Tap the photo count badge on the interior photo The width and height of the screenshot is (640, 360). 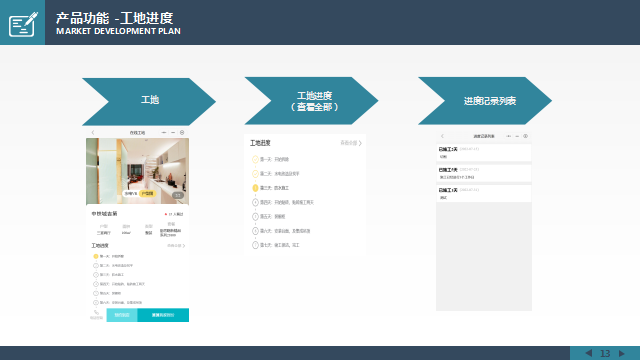[x=178, y=196]
